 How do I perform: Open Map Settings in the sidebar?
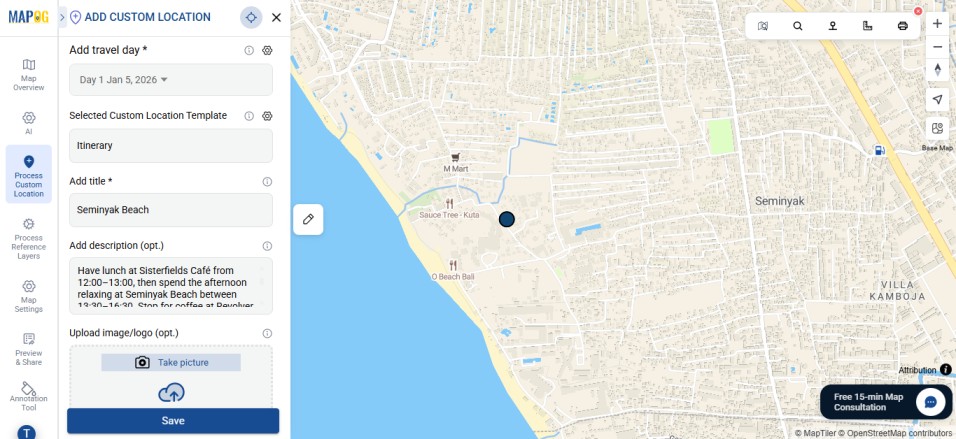click(29, 296)
